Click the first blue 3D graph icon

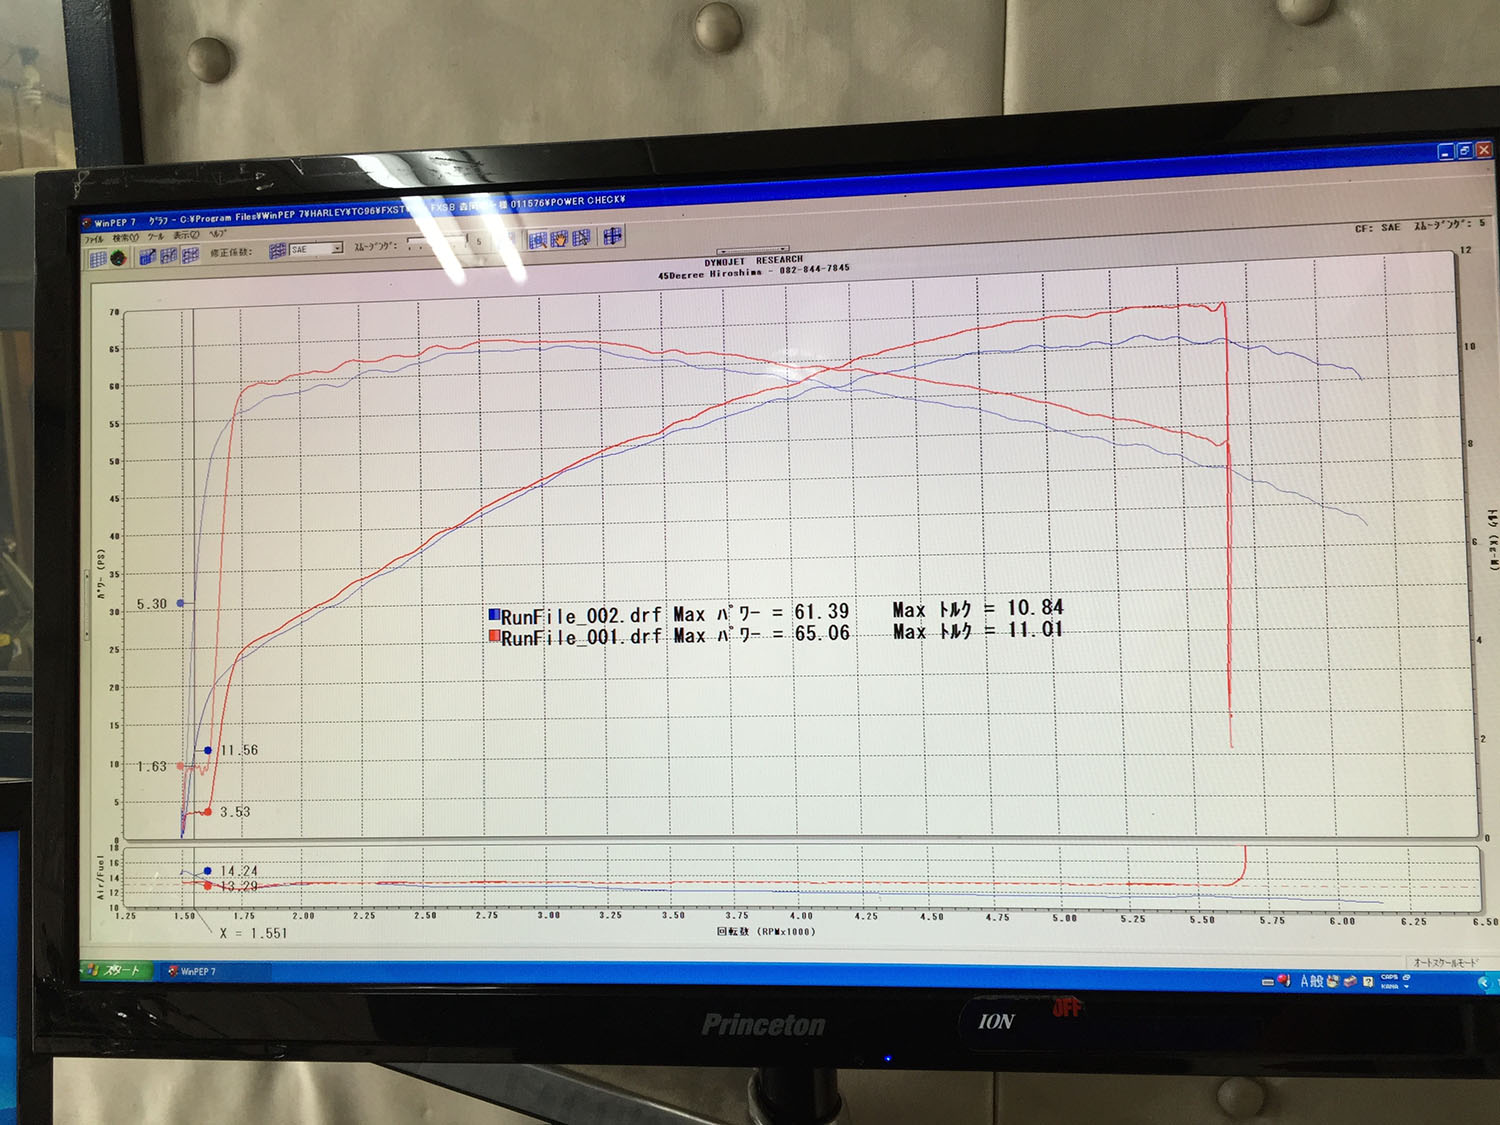click(147, 257)
